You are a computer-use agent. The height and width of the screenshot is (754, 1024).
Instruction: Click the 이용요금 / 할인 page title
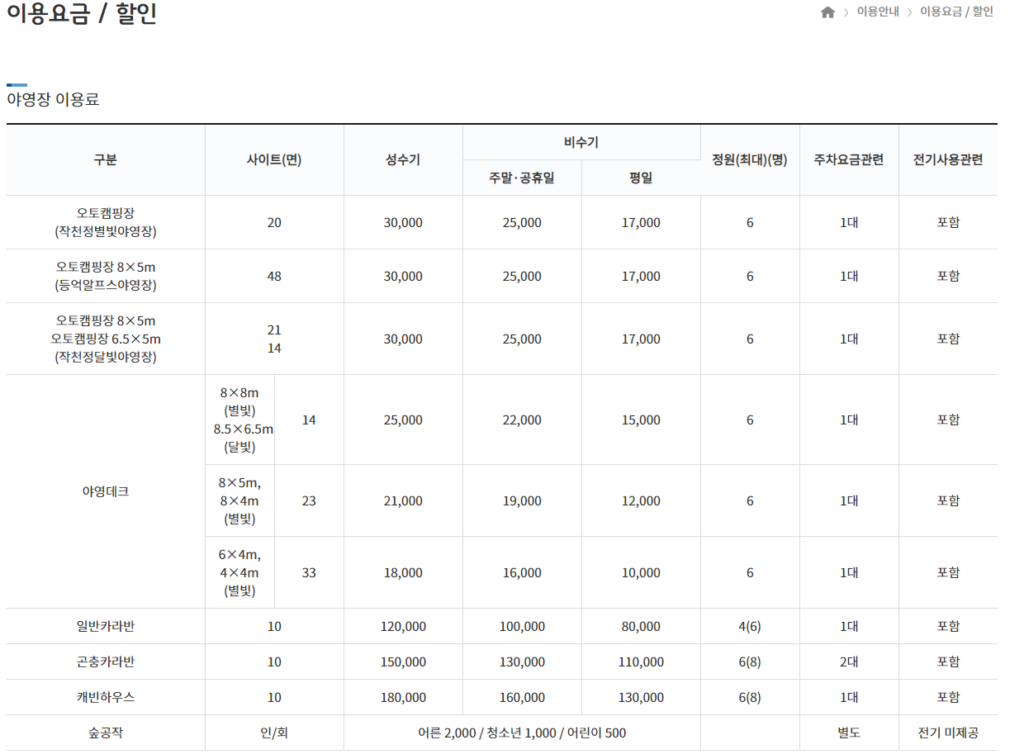(x=81, y=14)
